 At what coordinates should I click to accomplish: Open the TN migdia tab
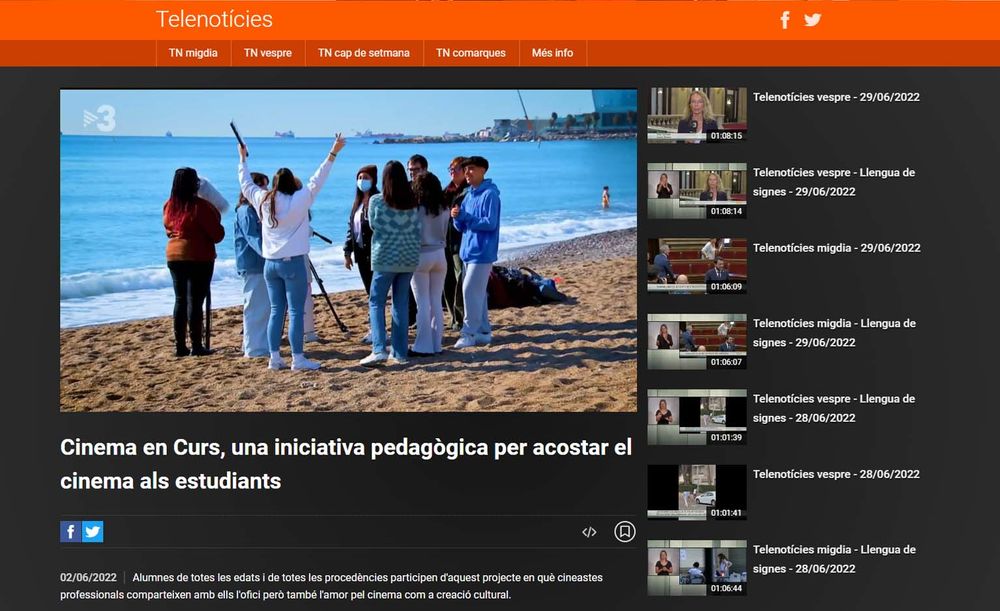pyautogui.click(x=193, y=53)
